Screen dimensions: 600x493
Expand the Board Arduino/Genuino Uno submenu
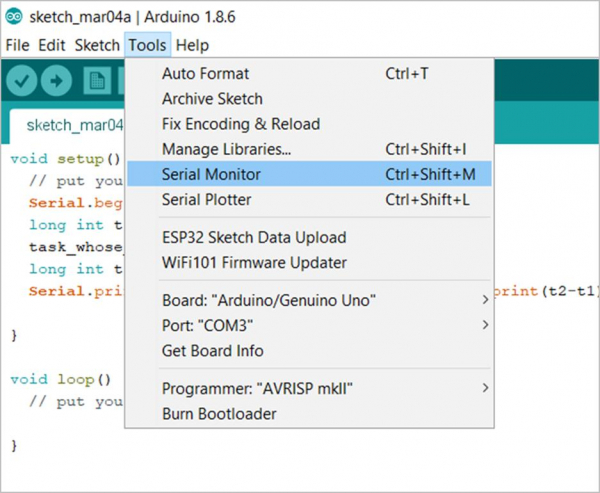(x=269, y=301)
